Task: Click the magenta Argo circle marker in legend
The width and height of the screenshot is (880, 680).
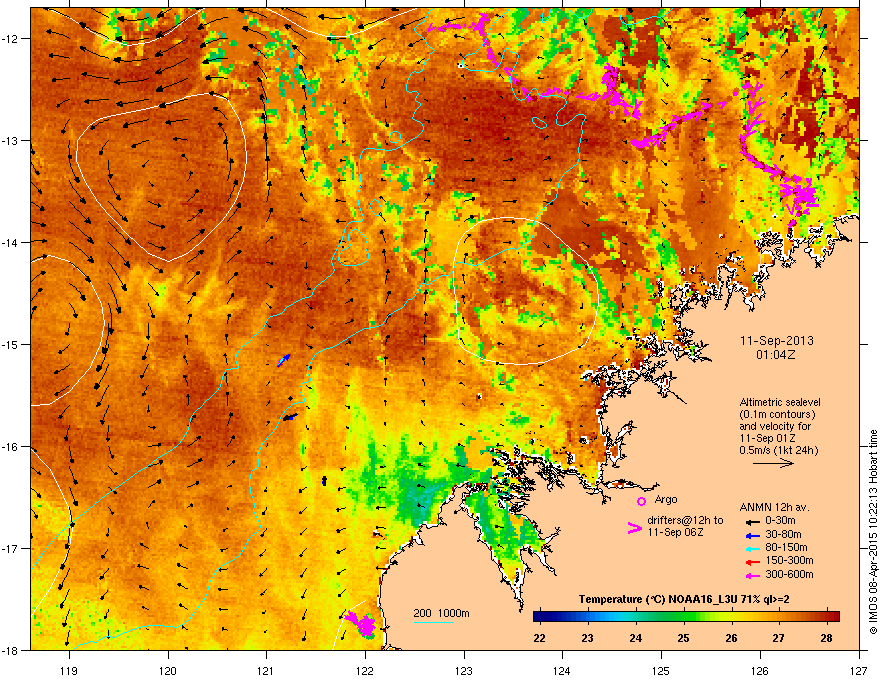Action: pyautogui.click(x=641, y=501)
